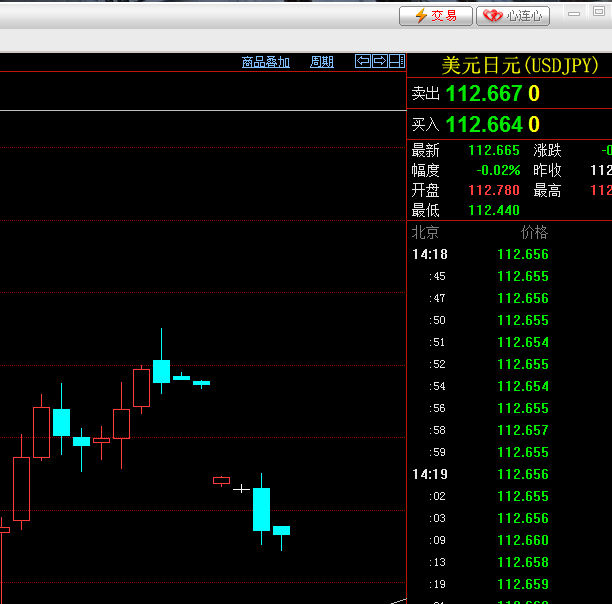612x604 pixels.
Task: Open the 心连心 hearts button
Action: 514,15
